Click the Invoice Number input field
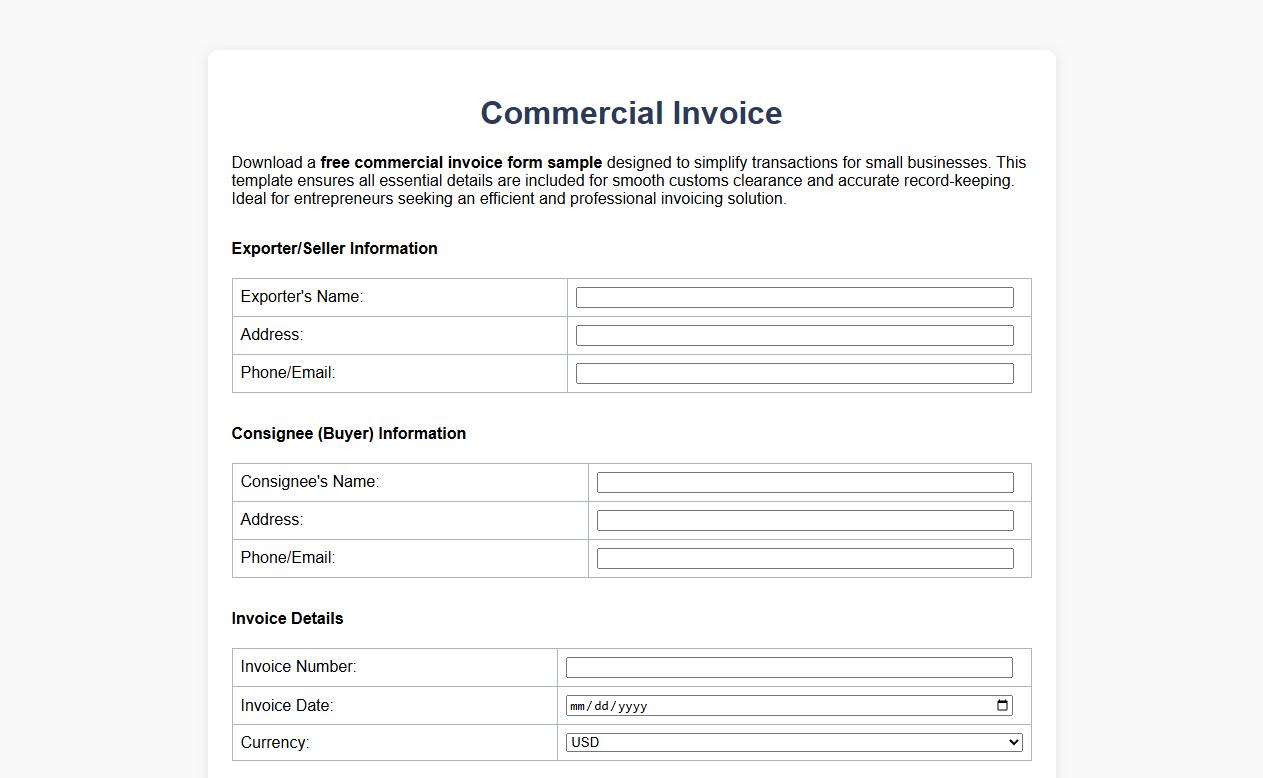Screen dimensions: 1263x778 coord(787,667)
